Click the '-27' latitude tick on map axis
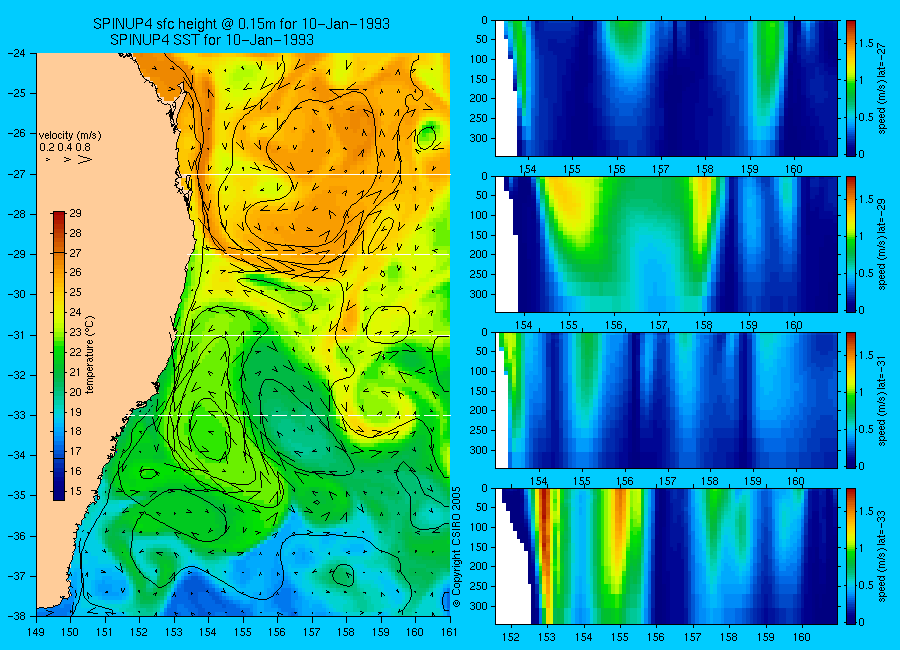 tap(16, 174)
